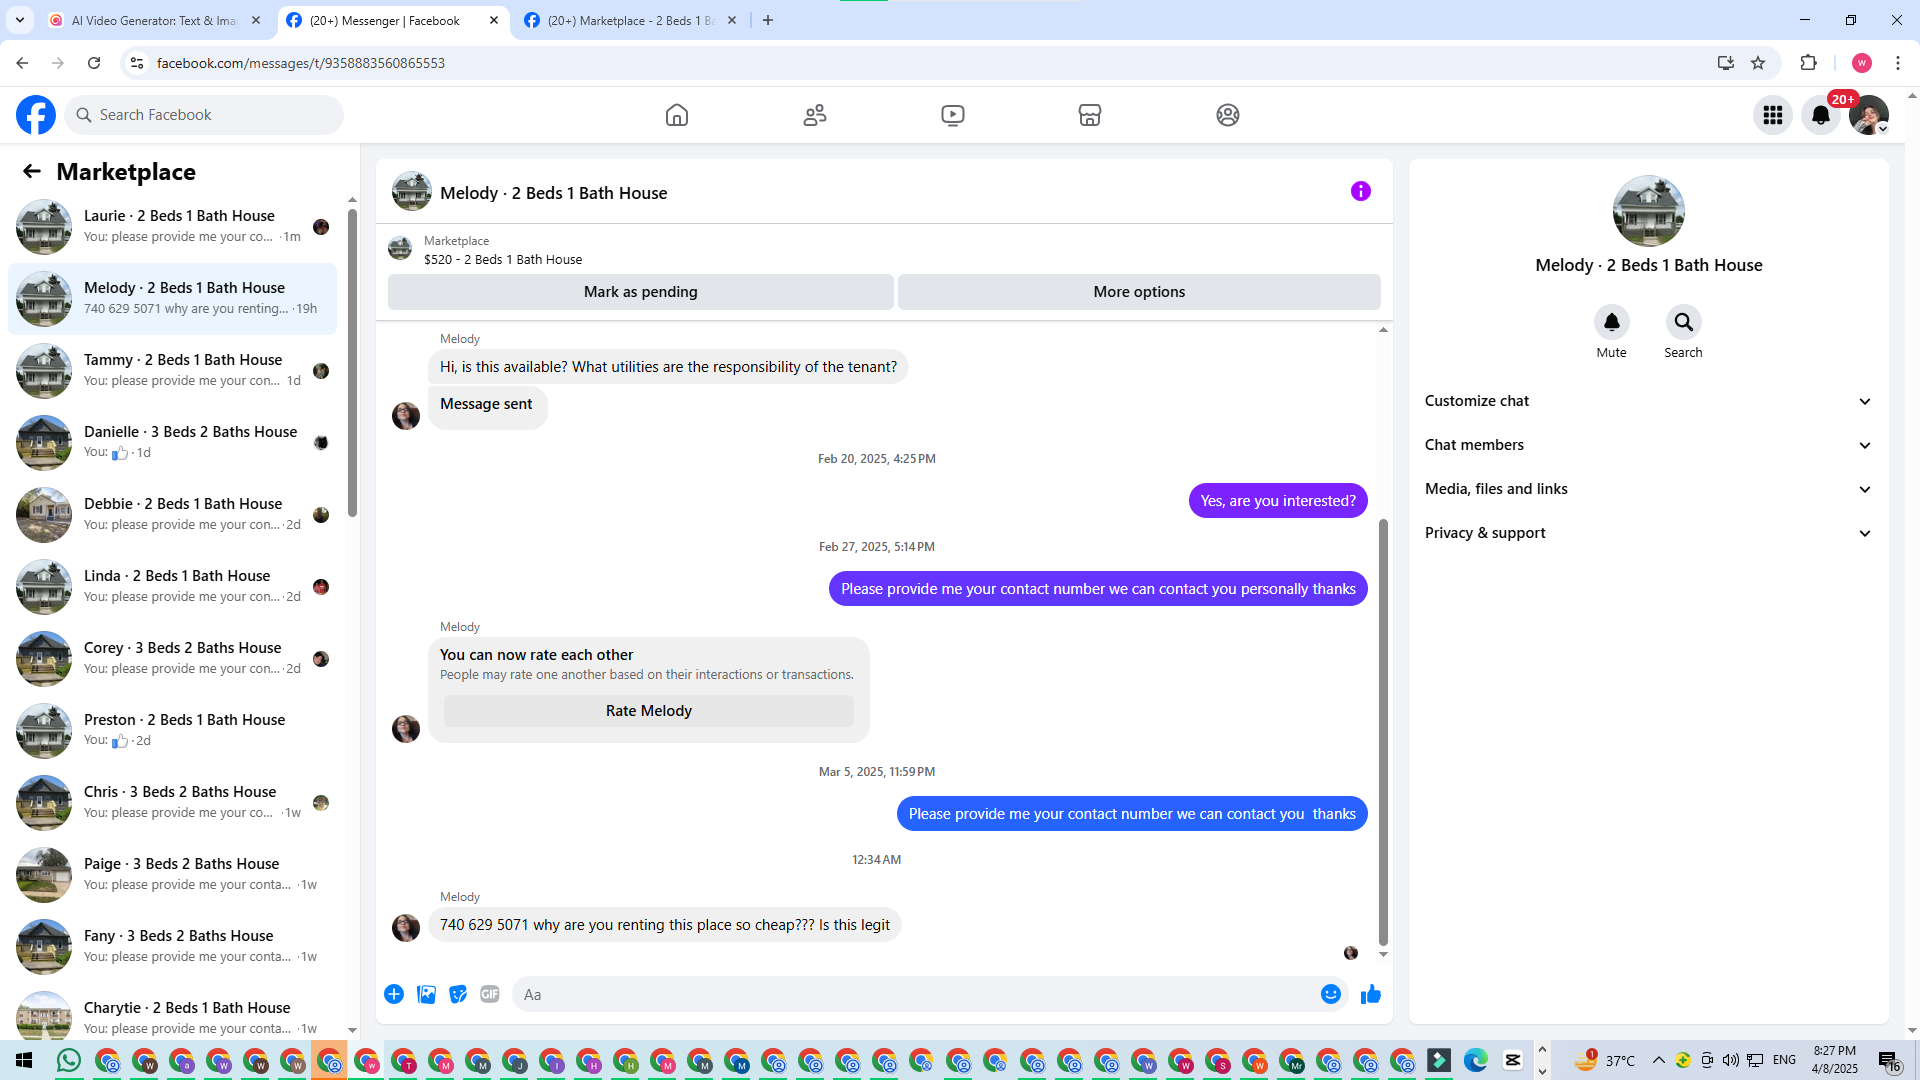The width and height of the screenshot is (1920, 1080).
Task: Mute the Melody conversation
Action: click(1611, 322)
